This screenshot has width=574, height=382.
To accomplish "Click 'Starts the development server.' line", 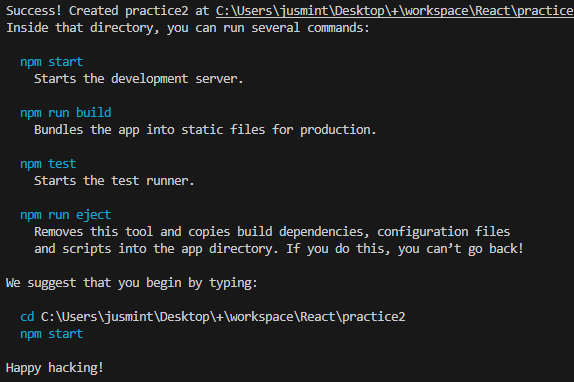I will tap(139, 79).
